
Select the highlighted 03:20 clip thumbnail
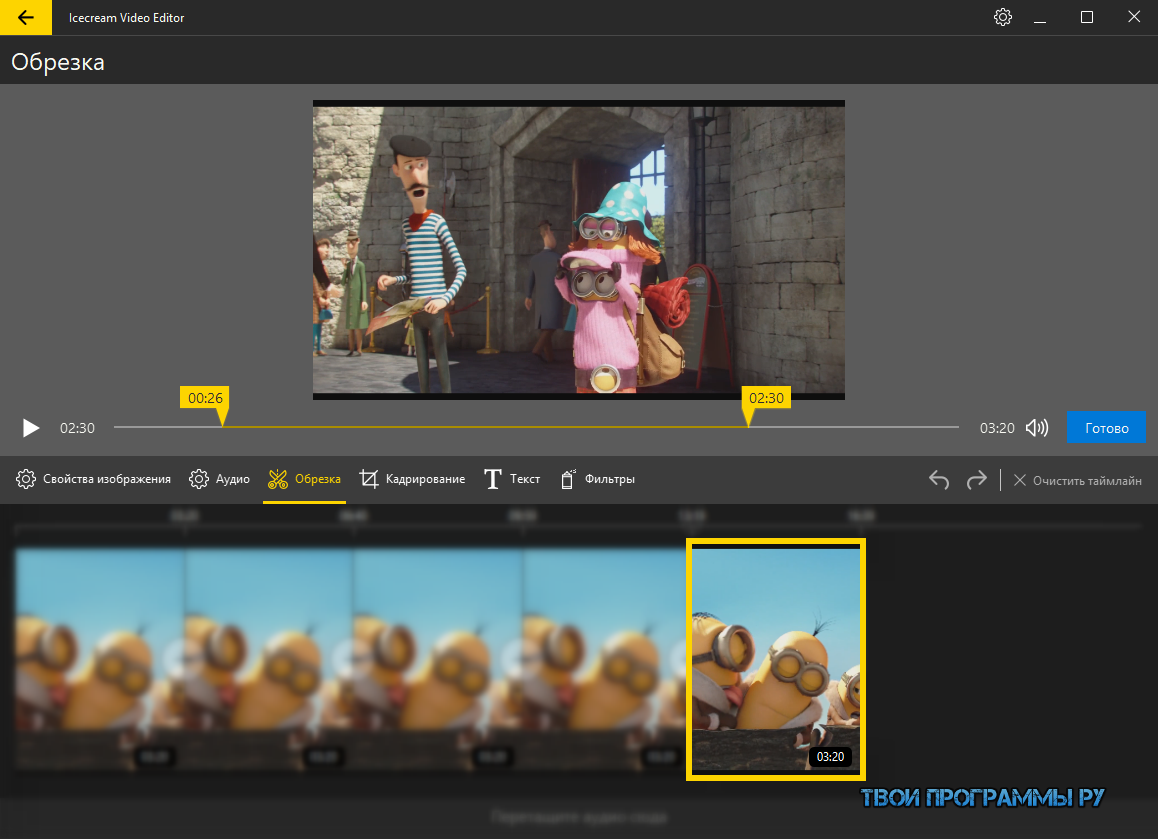click(775, 659)
